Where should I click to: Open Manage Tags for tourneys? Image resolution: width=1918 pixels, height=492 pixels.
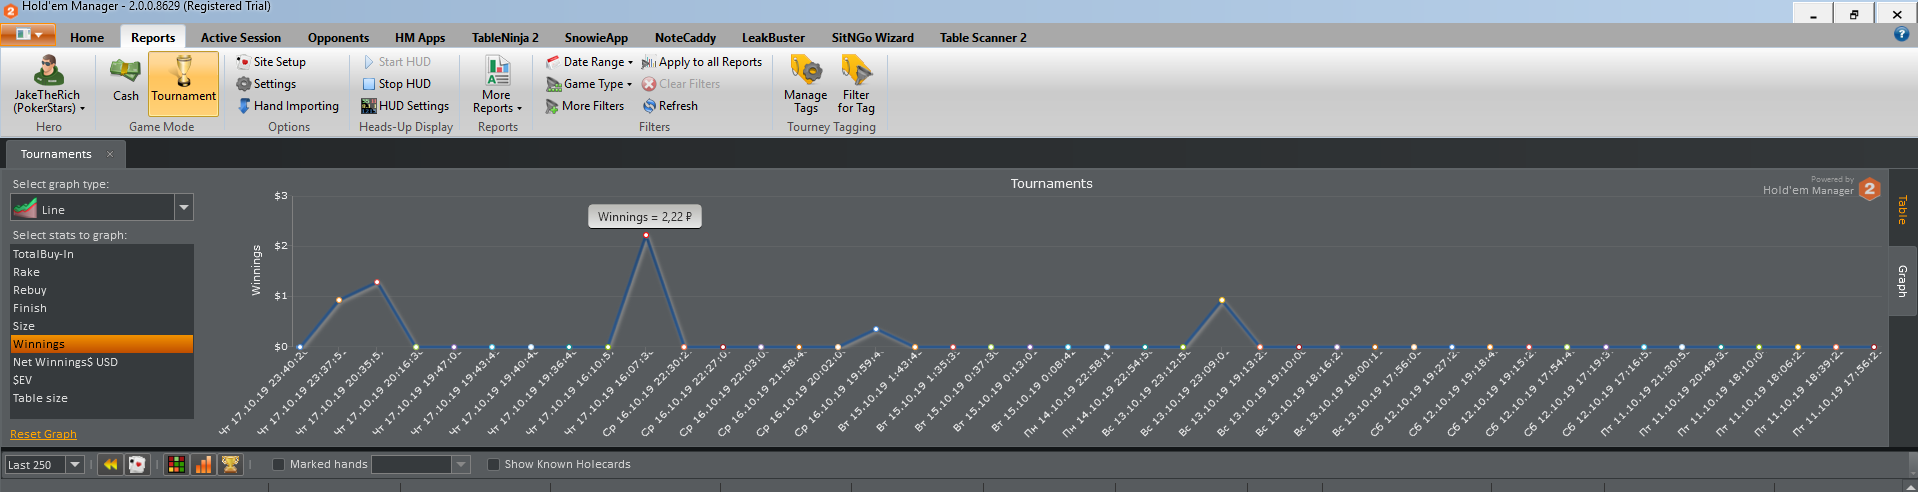tap(806, 84)
